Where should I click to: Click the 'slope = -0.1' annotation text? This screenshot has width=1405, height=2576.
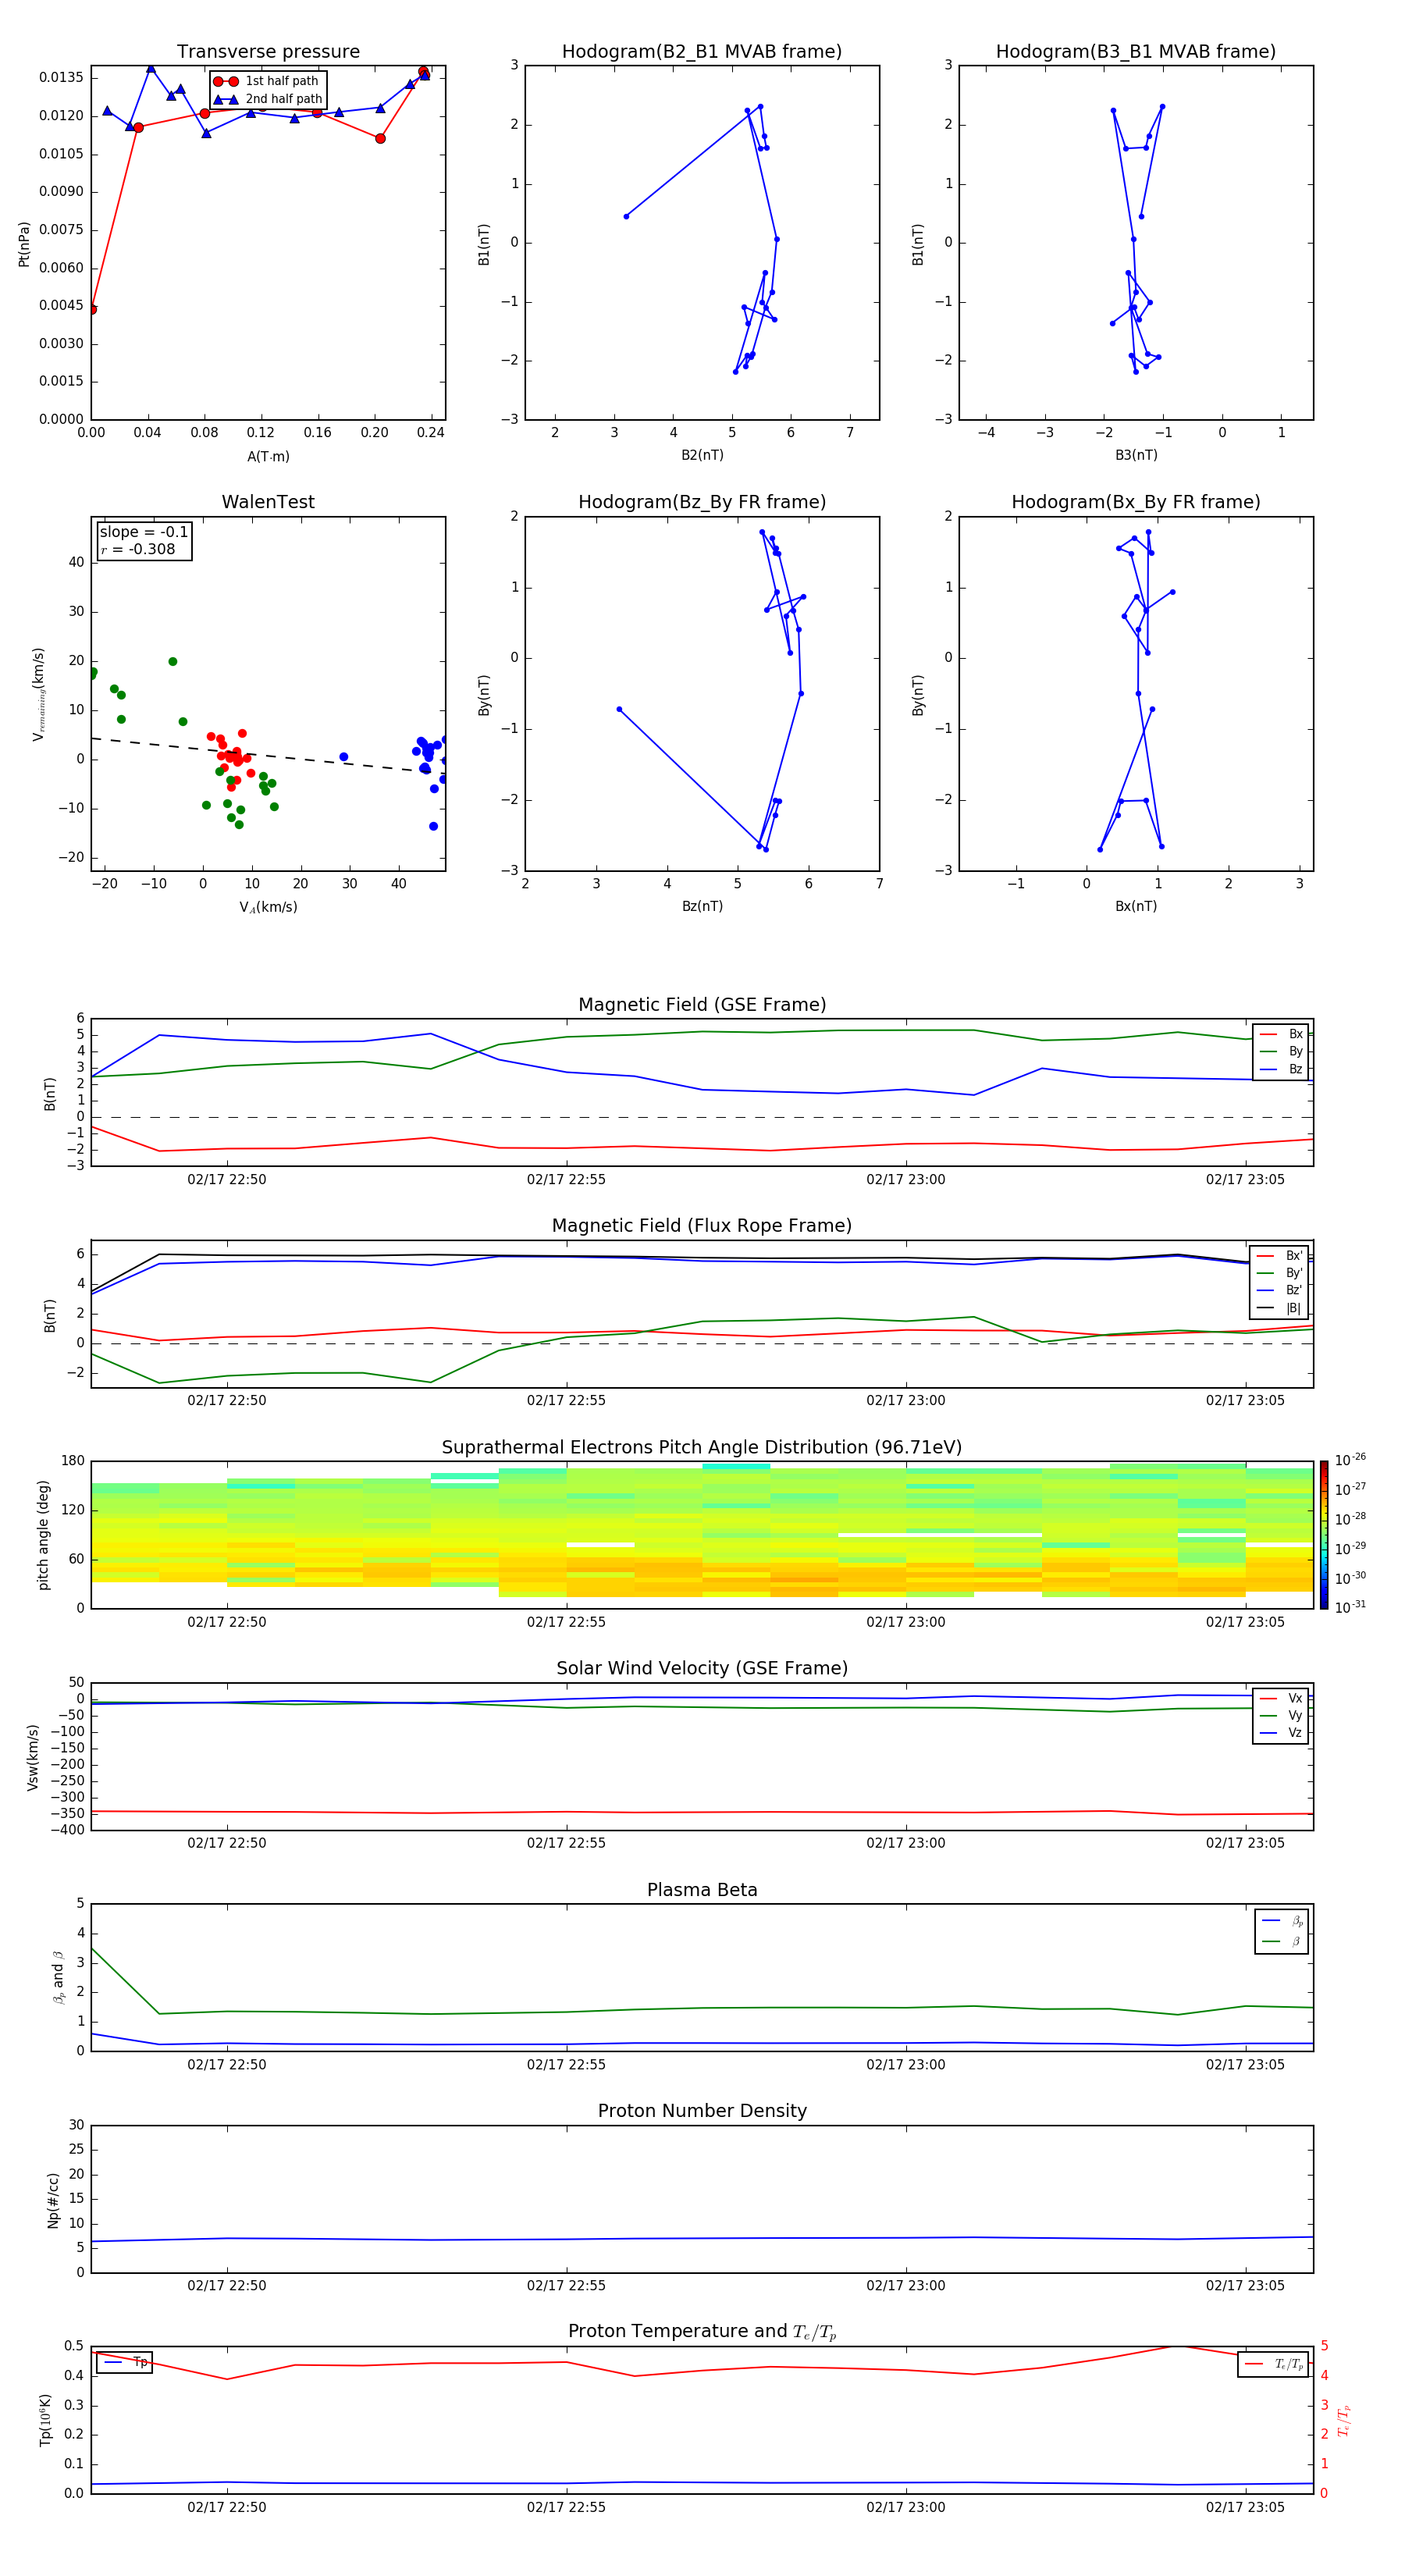point(144,532)
